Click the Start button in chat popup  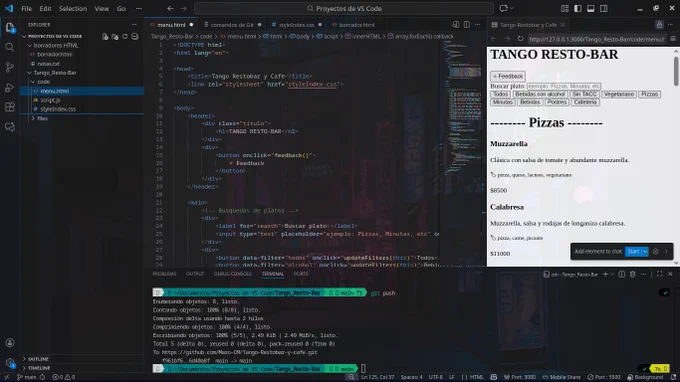633,251
